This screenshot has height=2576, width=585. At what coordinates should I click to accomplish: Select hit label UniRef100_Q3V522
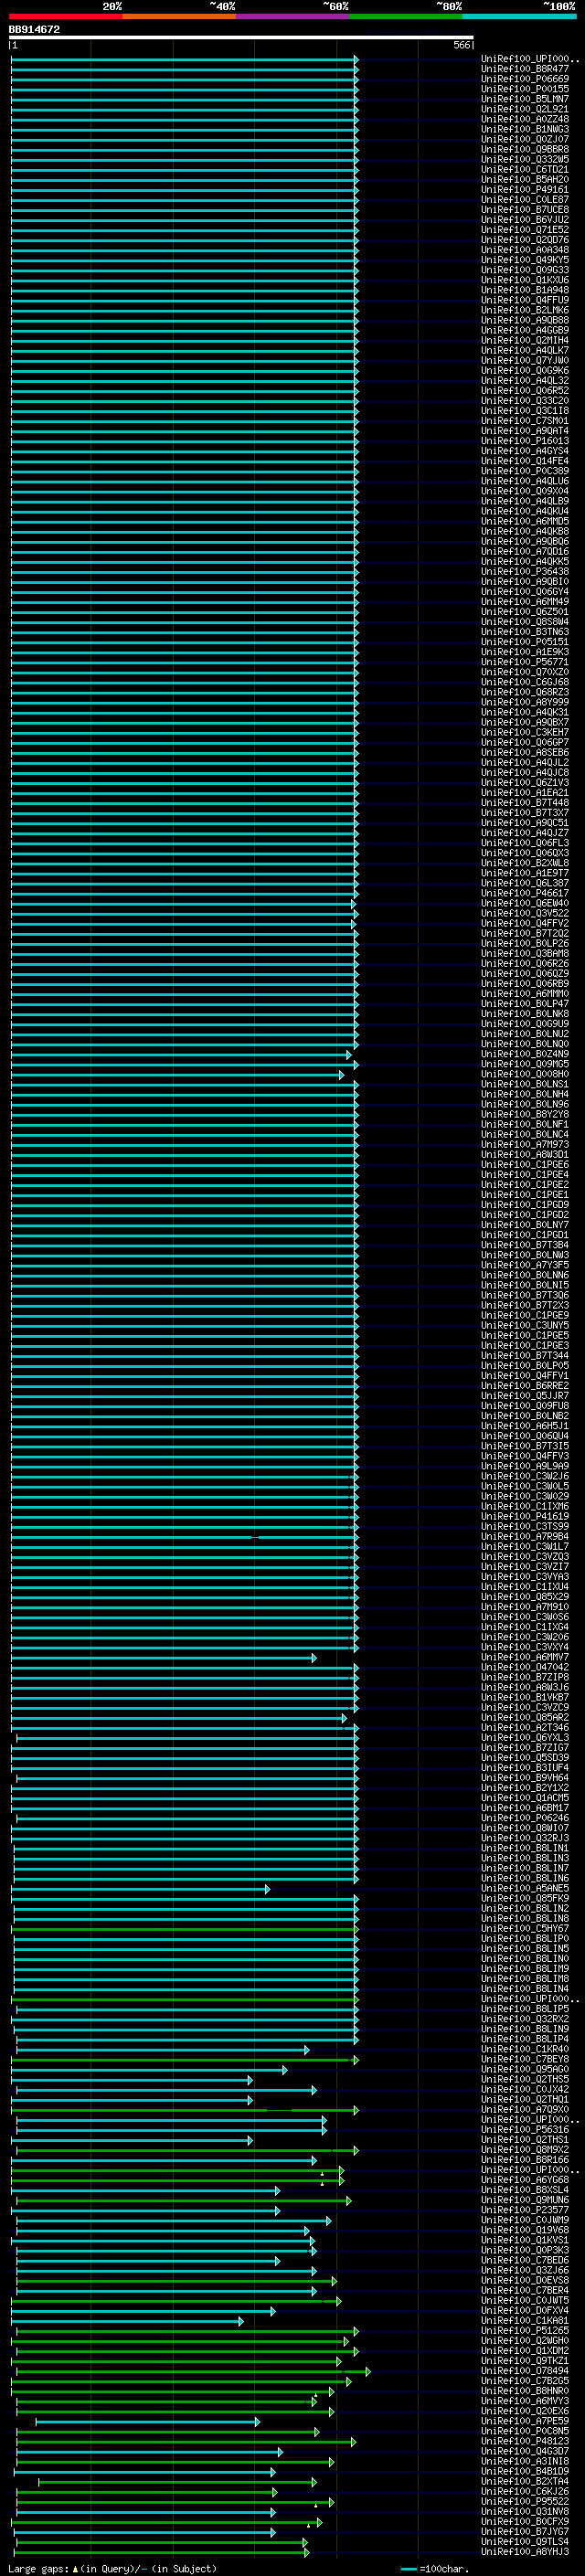tap(525, 913)
